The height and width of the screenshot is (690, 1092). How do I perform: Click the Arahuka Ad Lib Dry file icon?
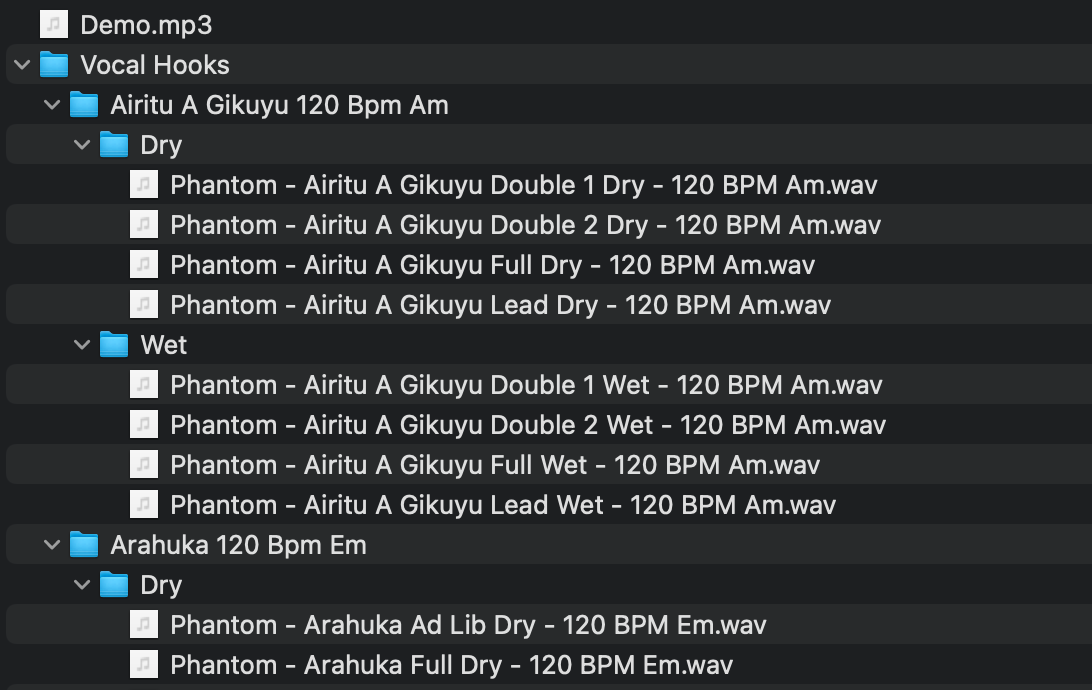coord(144,625)
